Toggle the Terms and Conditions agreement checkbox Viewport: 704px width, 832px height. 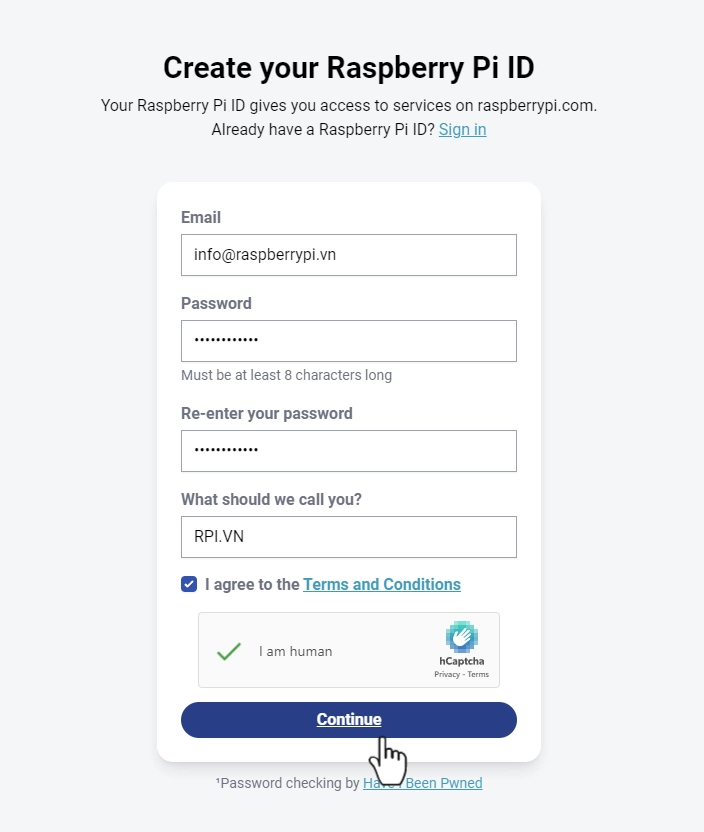point(189,584)
